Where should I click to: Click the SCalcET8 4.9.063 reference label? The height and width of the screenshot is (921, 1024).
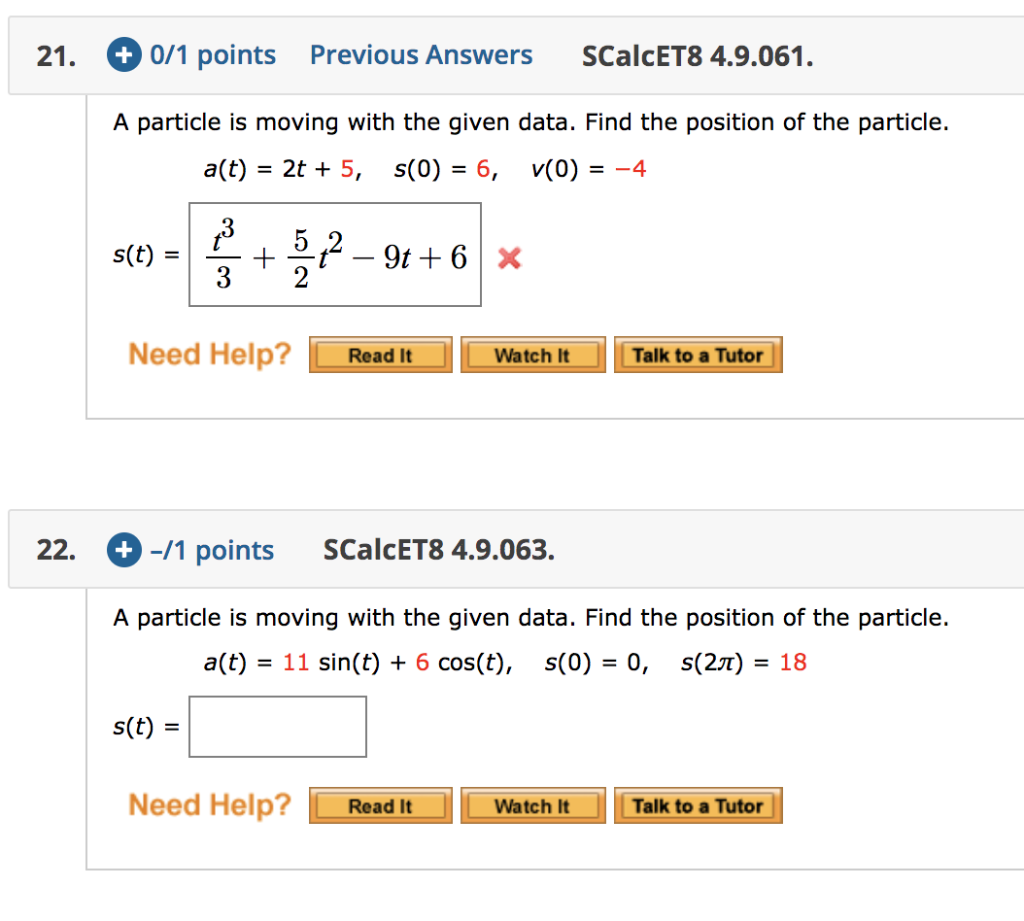tap(438, 549)
